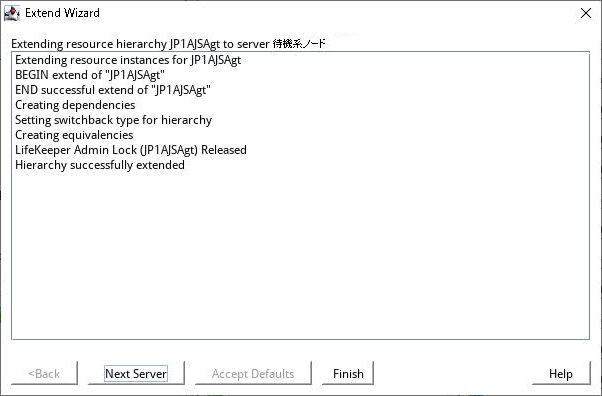Click the greyed-out Back button
This screenshot has width=602, height=396.
tap(44, 373)
